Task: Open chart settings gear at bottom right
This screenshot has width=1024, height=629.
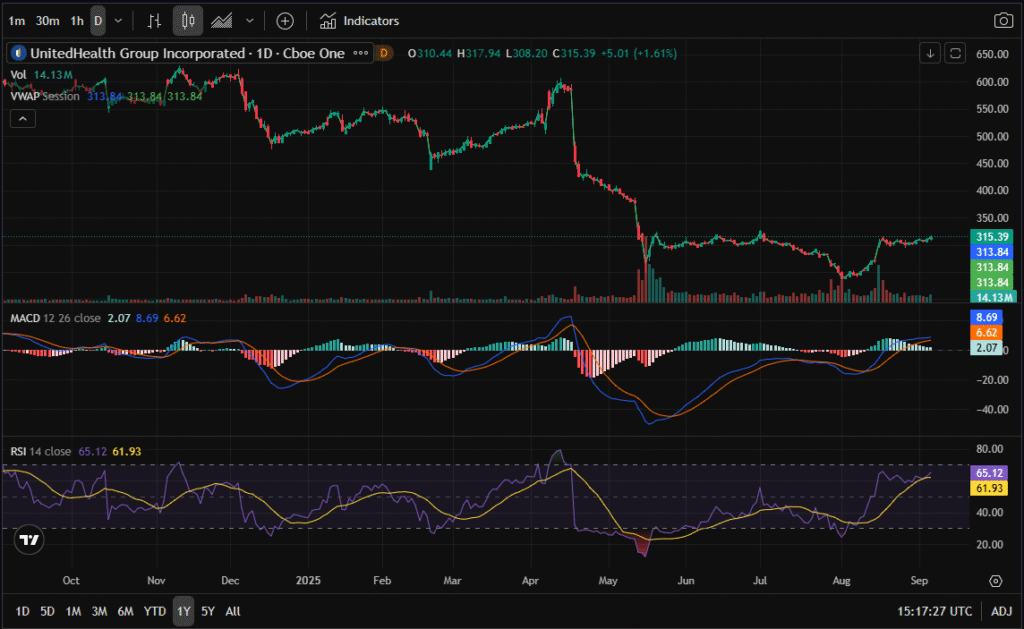Action: click(995, 580)
